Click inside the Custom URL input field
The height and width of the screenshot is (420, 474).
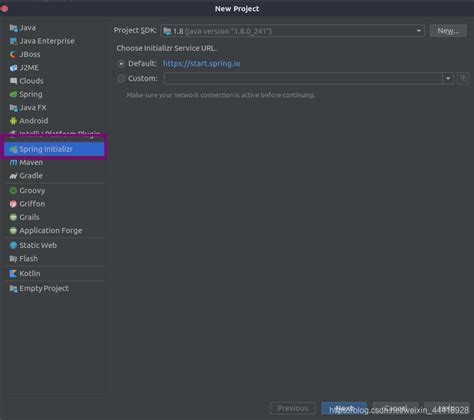point(303,79)
